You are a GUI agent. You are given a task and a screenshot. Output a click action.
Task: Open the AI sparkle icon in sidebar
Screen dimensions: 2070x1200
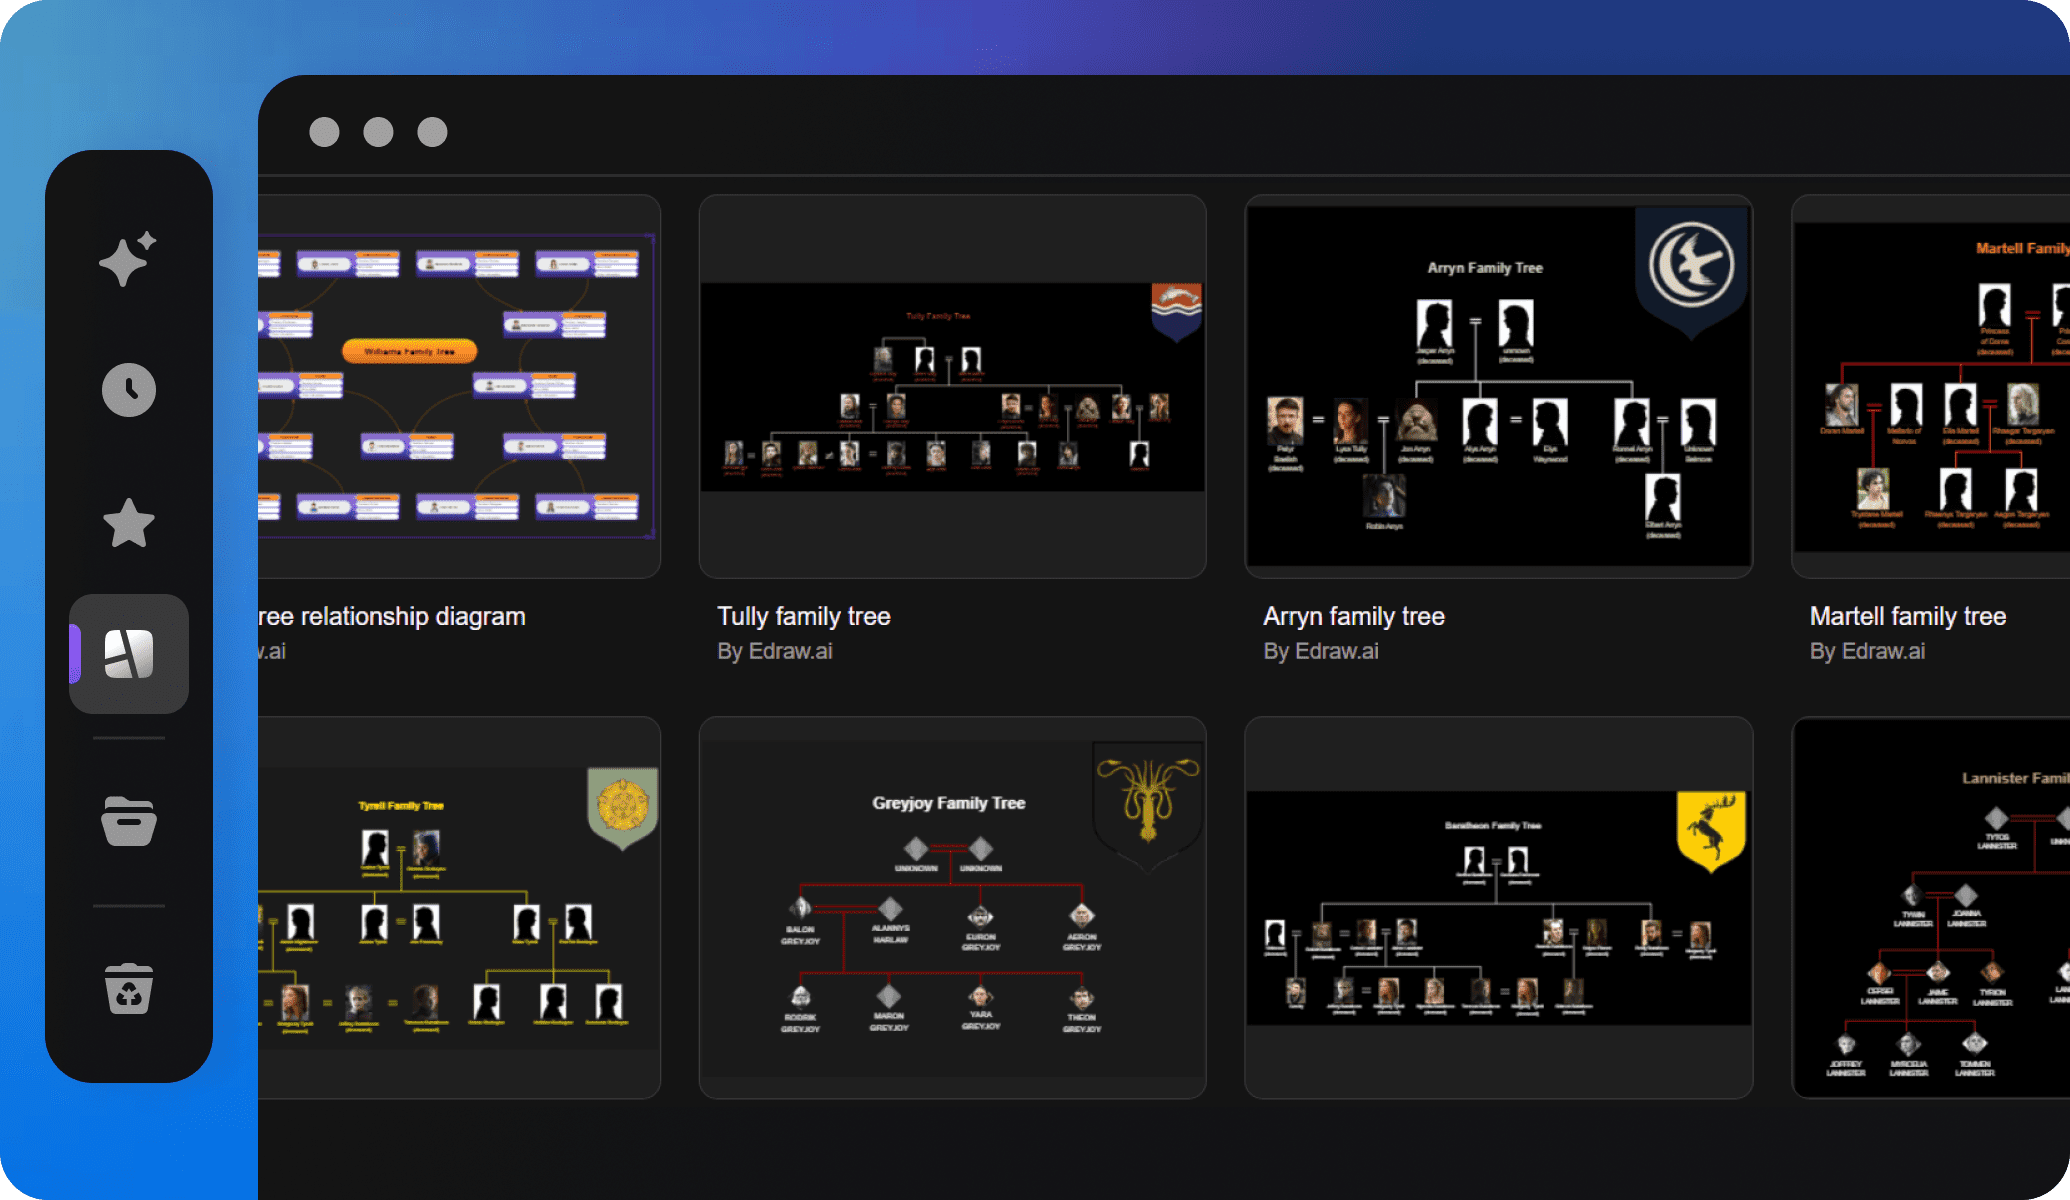pyautogui.click(x=128, y=259)
